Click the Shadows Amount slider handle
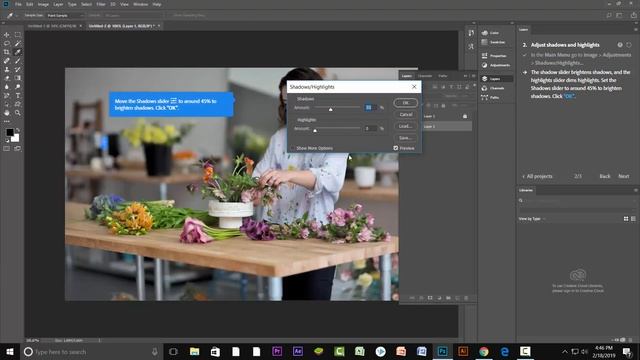Viewport: 640px width, 360px height. [331, 109]
